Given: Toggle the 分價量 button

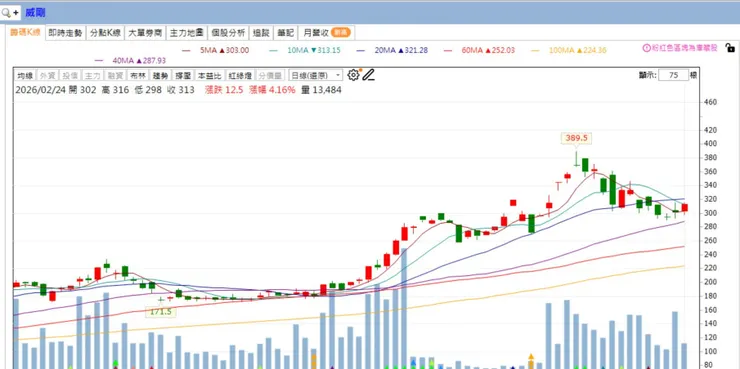Looking at the screenshot, I should click(x=270, y=75).
